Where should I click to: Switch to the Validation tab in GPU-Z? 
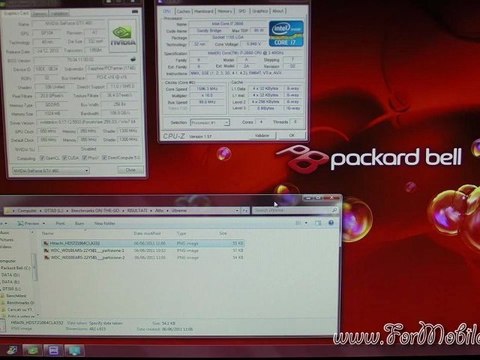pos(60,13)
